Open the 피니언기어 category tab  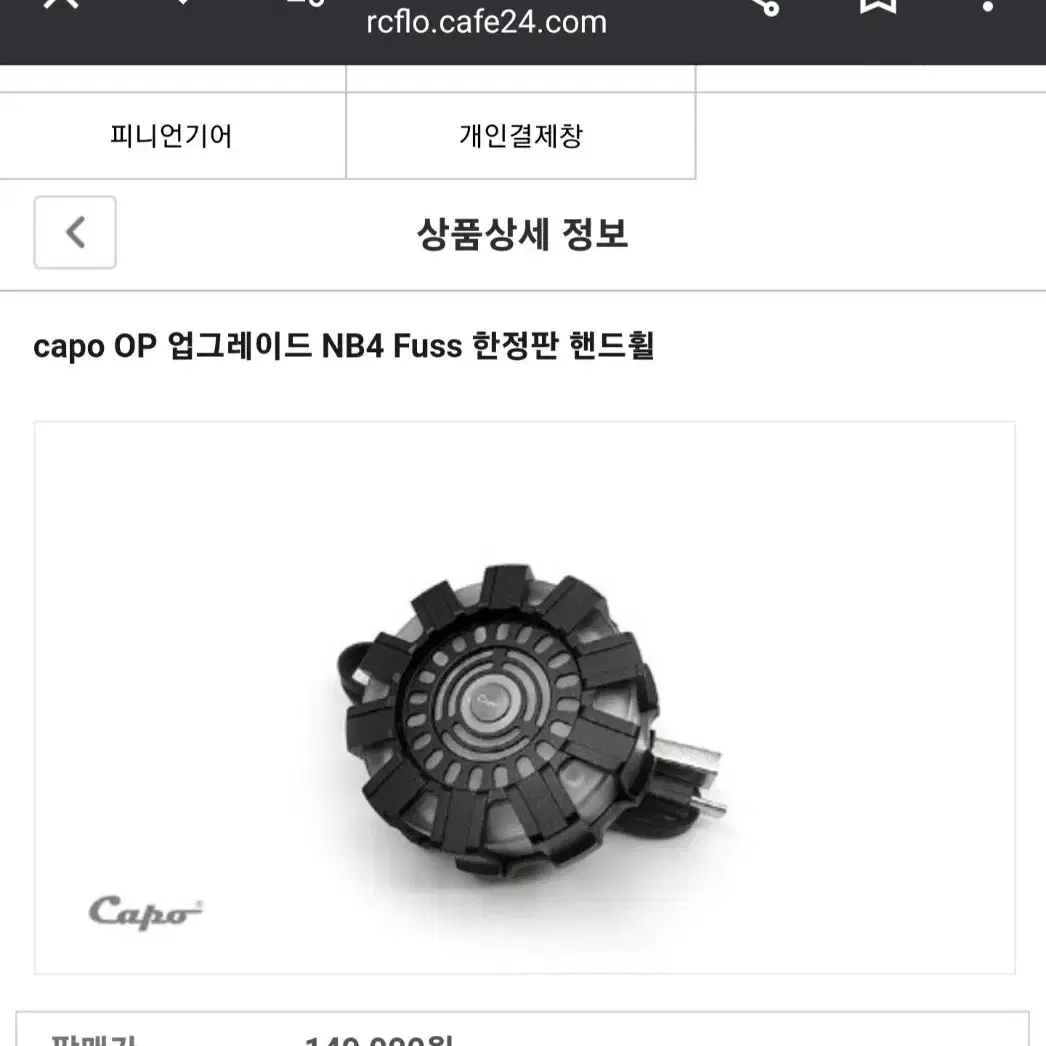point(172,136)
